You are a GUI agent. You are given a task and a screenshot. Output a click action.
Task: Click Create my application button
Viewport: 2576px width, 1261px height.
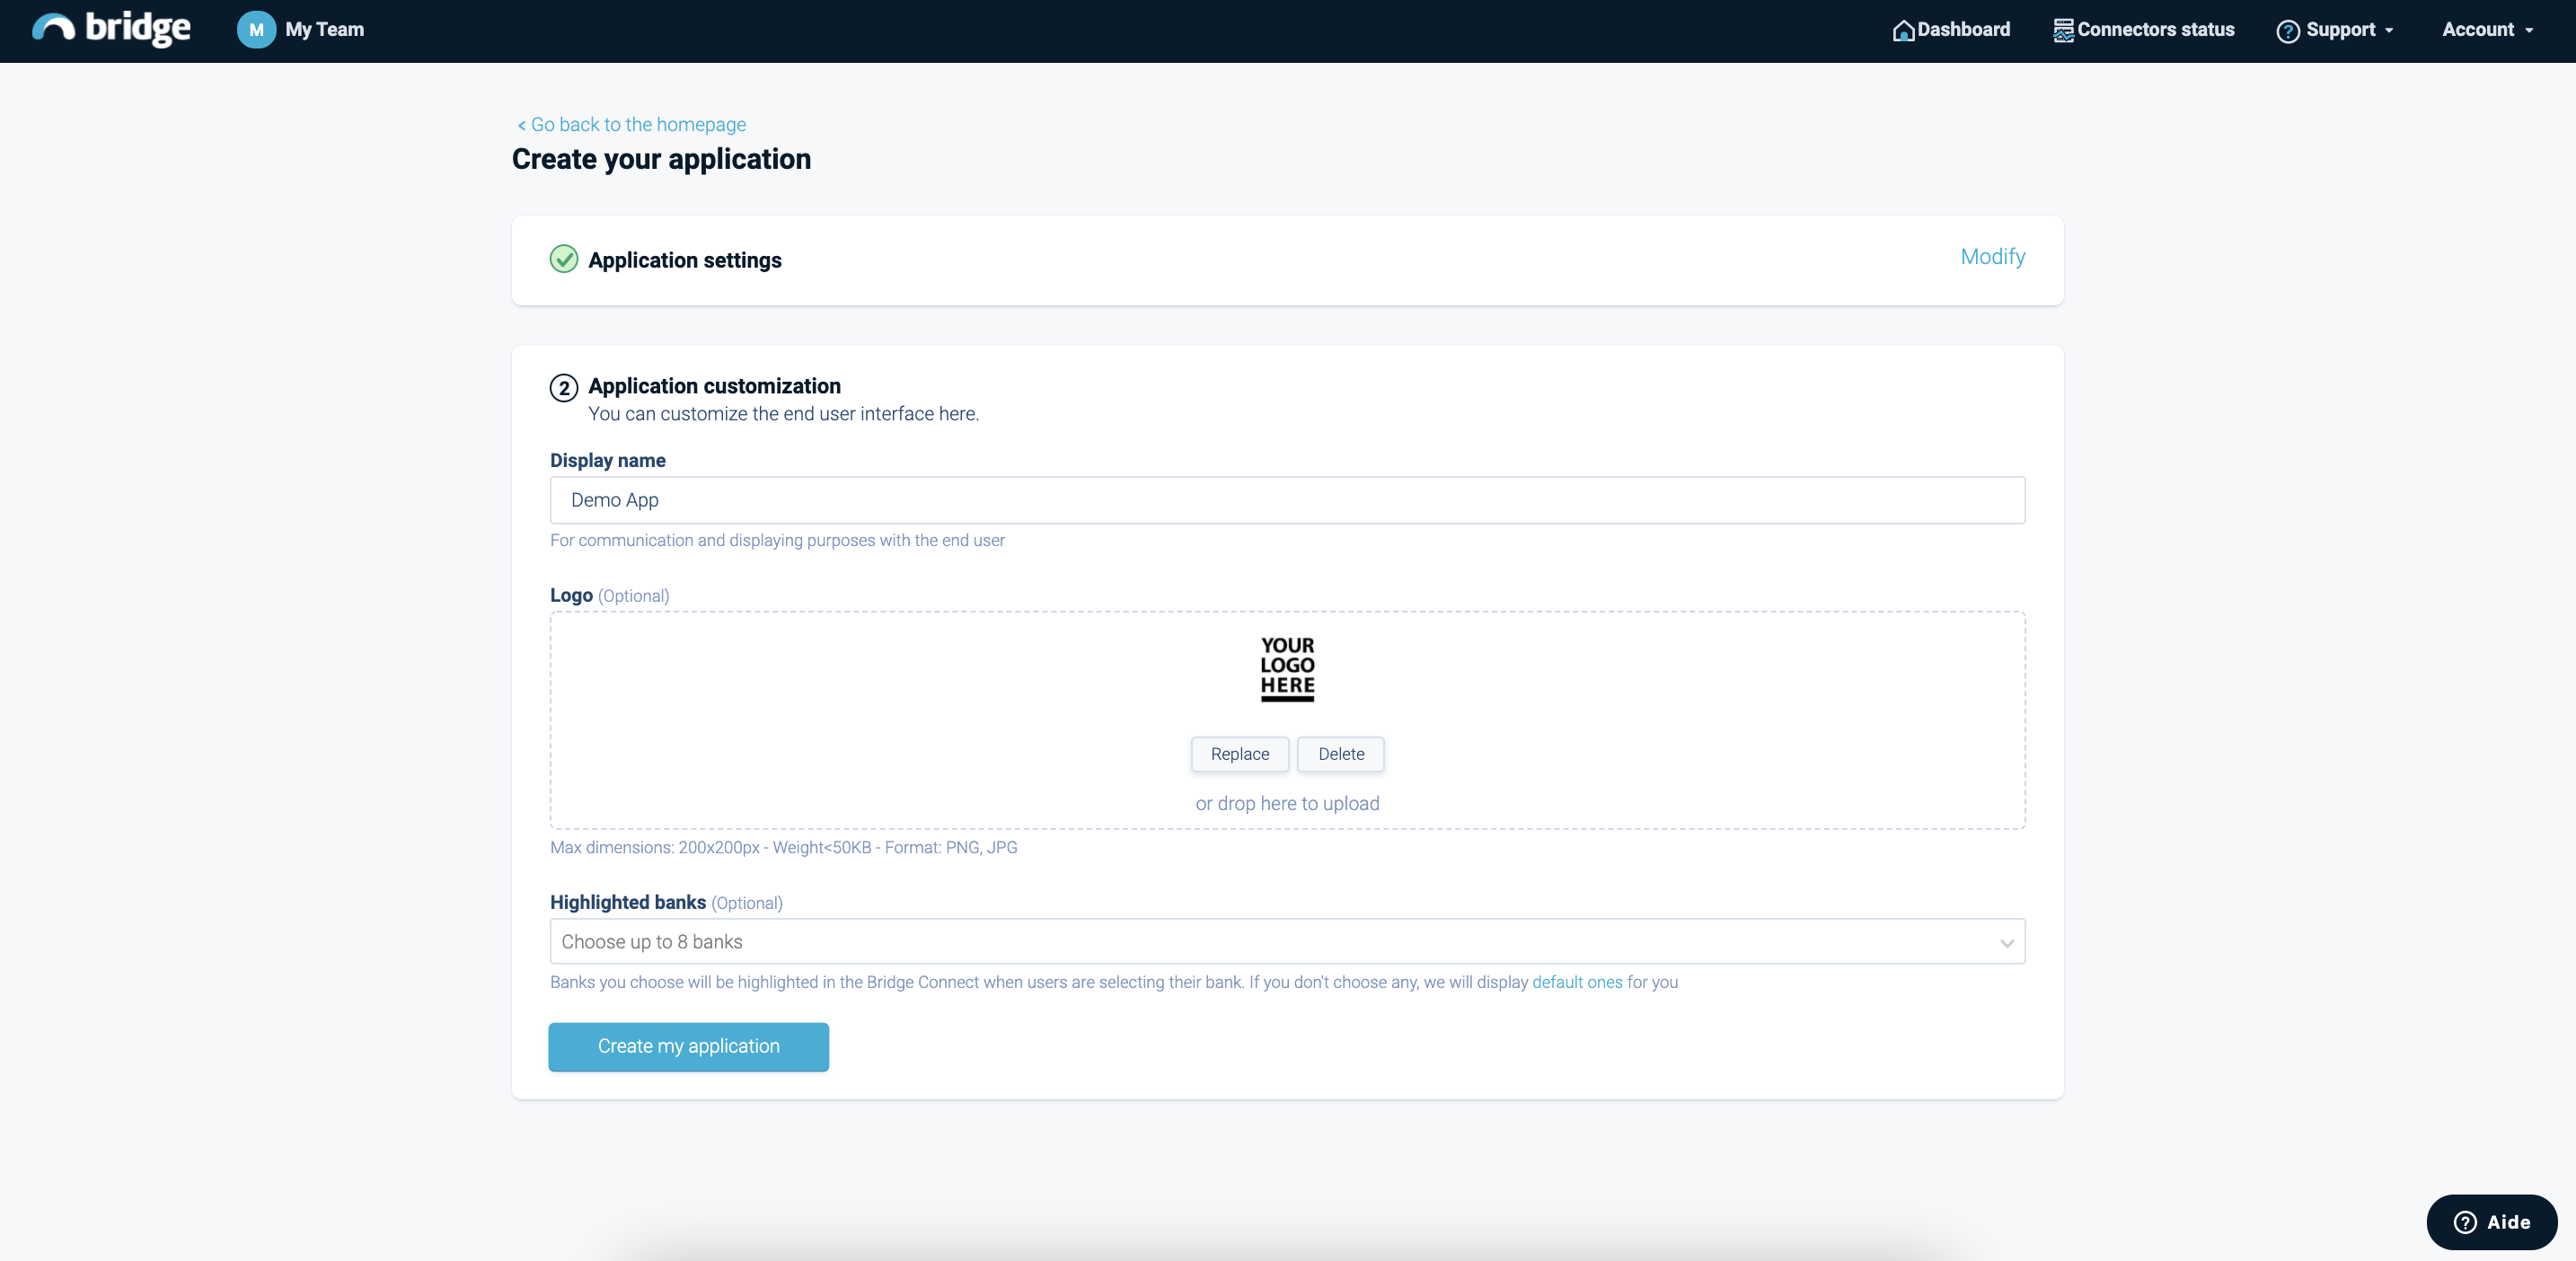(688, 1046)
